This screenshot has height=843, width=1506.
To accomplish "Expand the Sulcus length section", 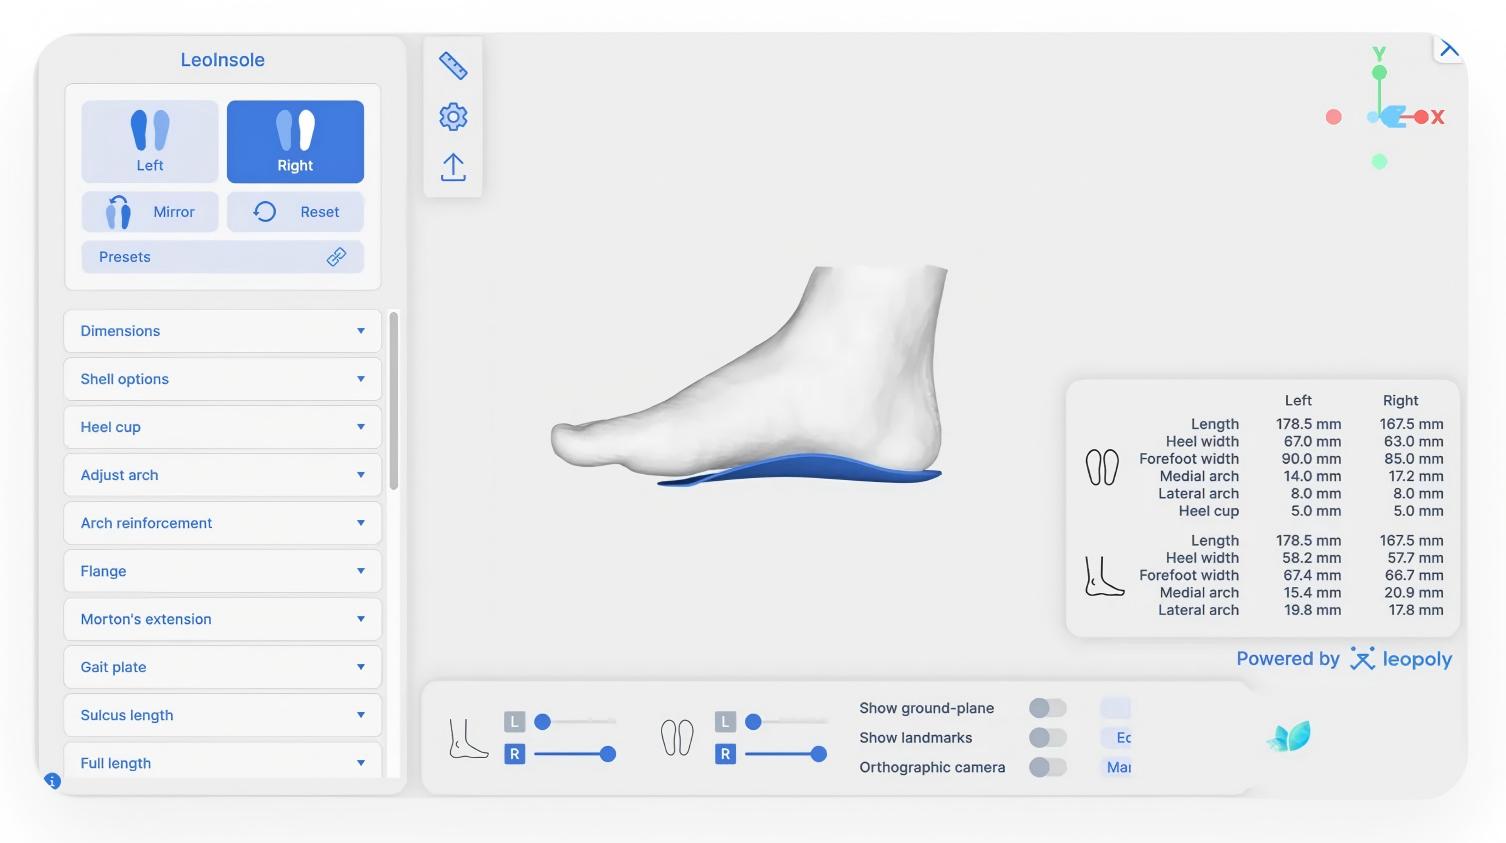I will (222, 715).
